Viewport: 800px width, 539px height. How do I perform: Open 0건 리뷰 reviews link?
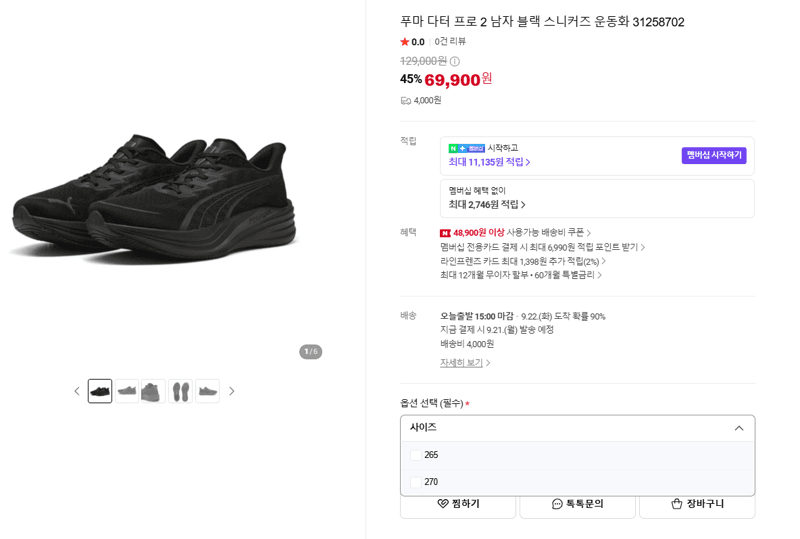pyautogui.click(x=450, y=42)
